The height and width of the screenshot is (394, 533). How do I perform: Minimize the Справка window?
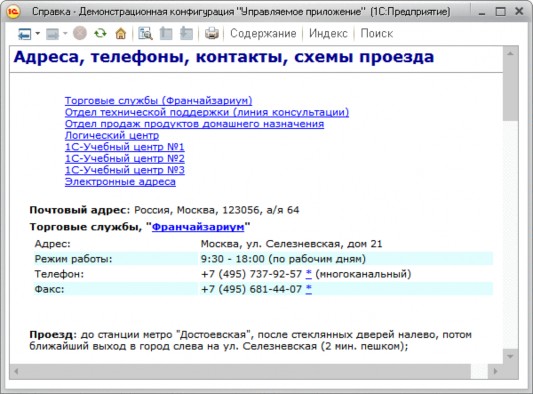[482, 12]
